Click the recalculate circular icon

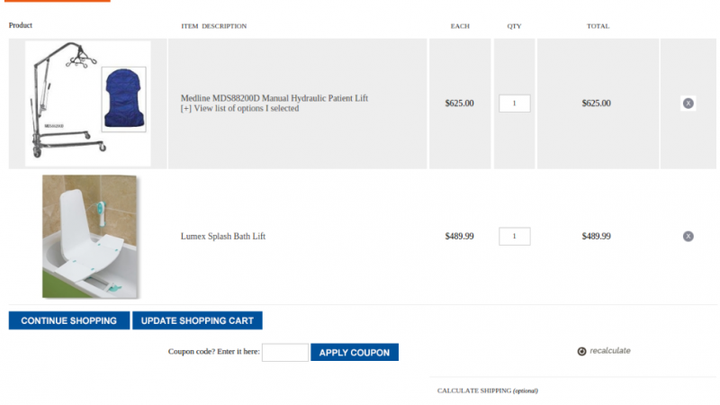581,351
